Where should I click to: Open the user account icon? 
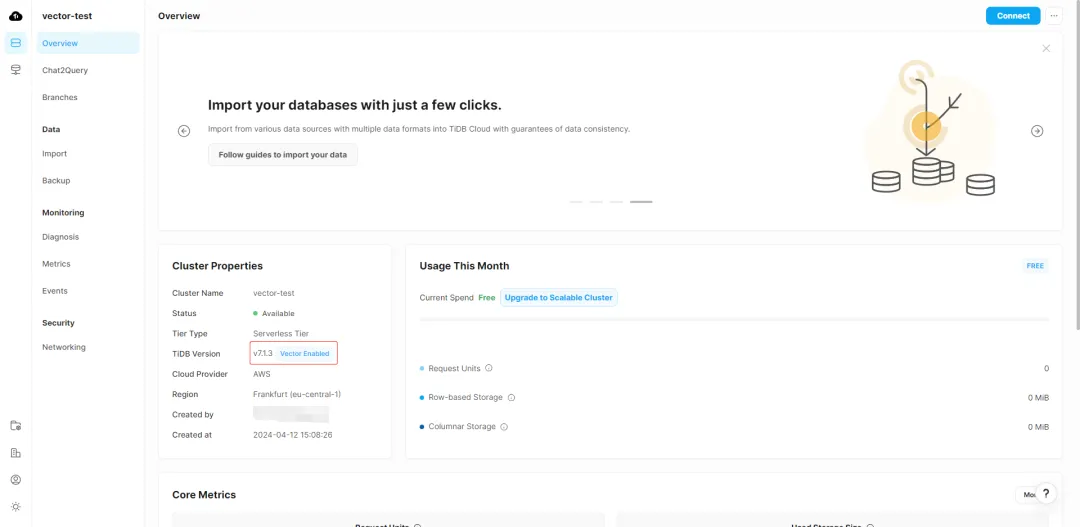tap(15, 479)
